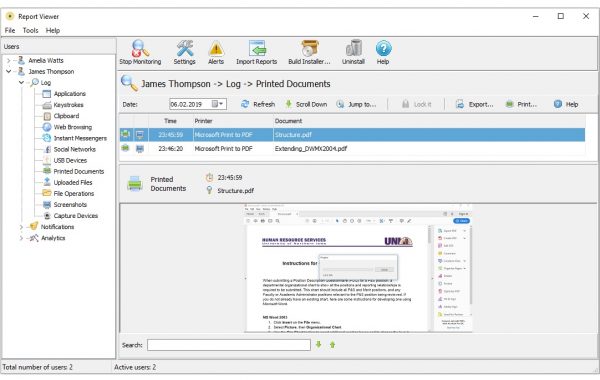Click the Jump to magnifier icon

340,104
